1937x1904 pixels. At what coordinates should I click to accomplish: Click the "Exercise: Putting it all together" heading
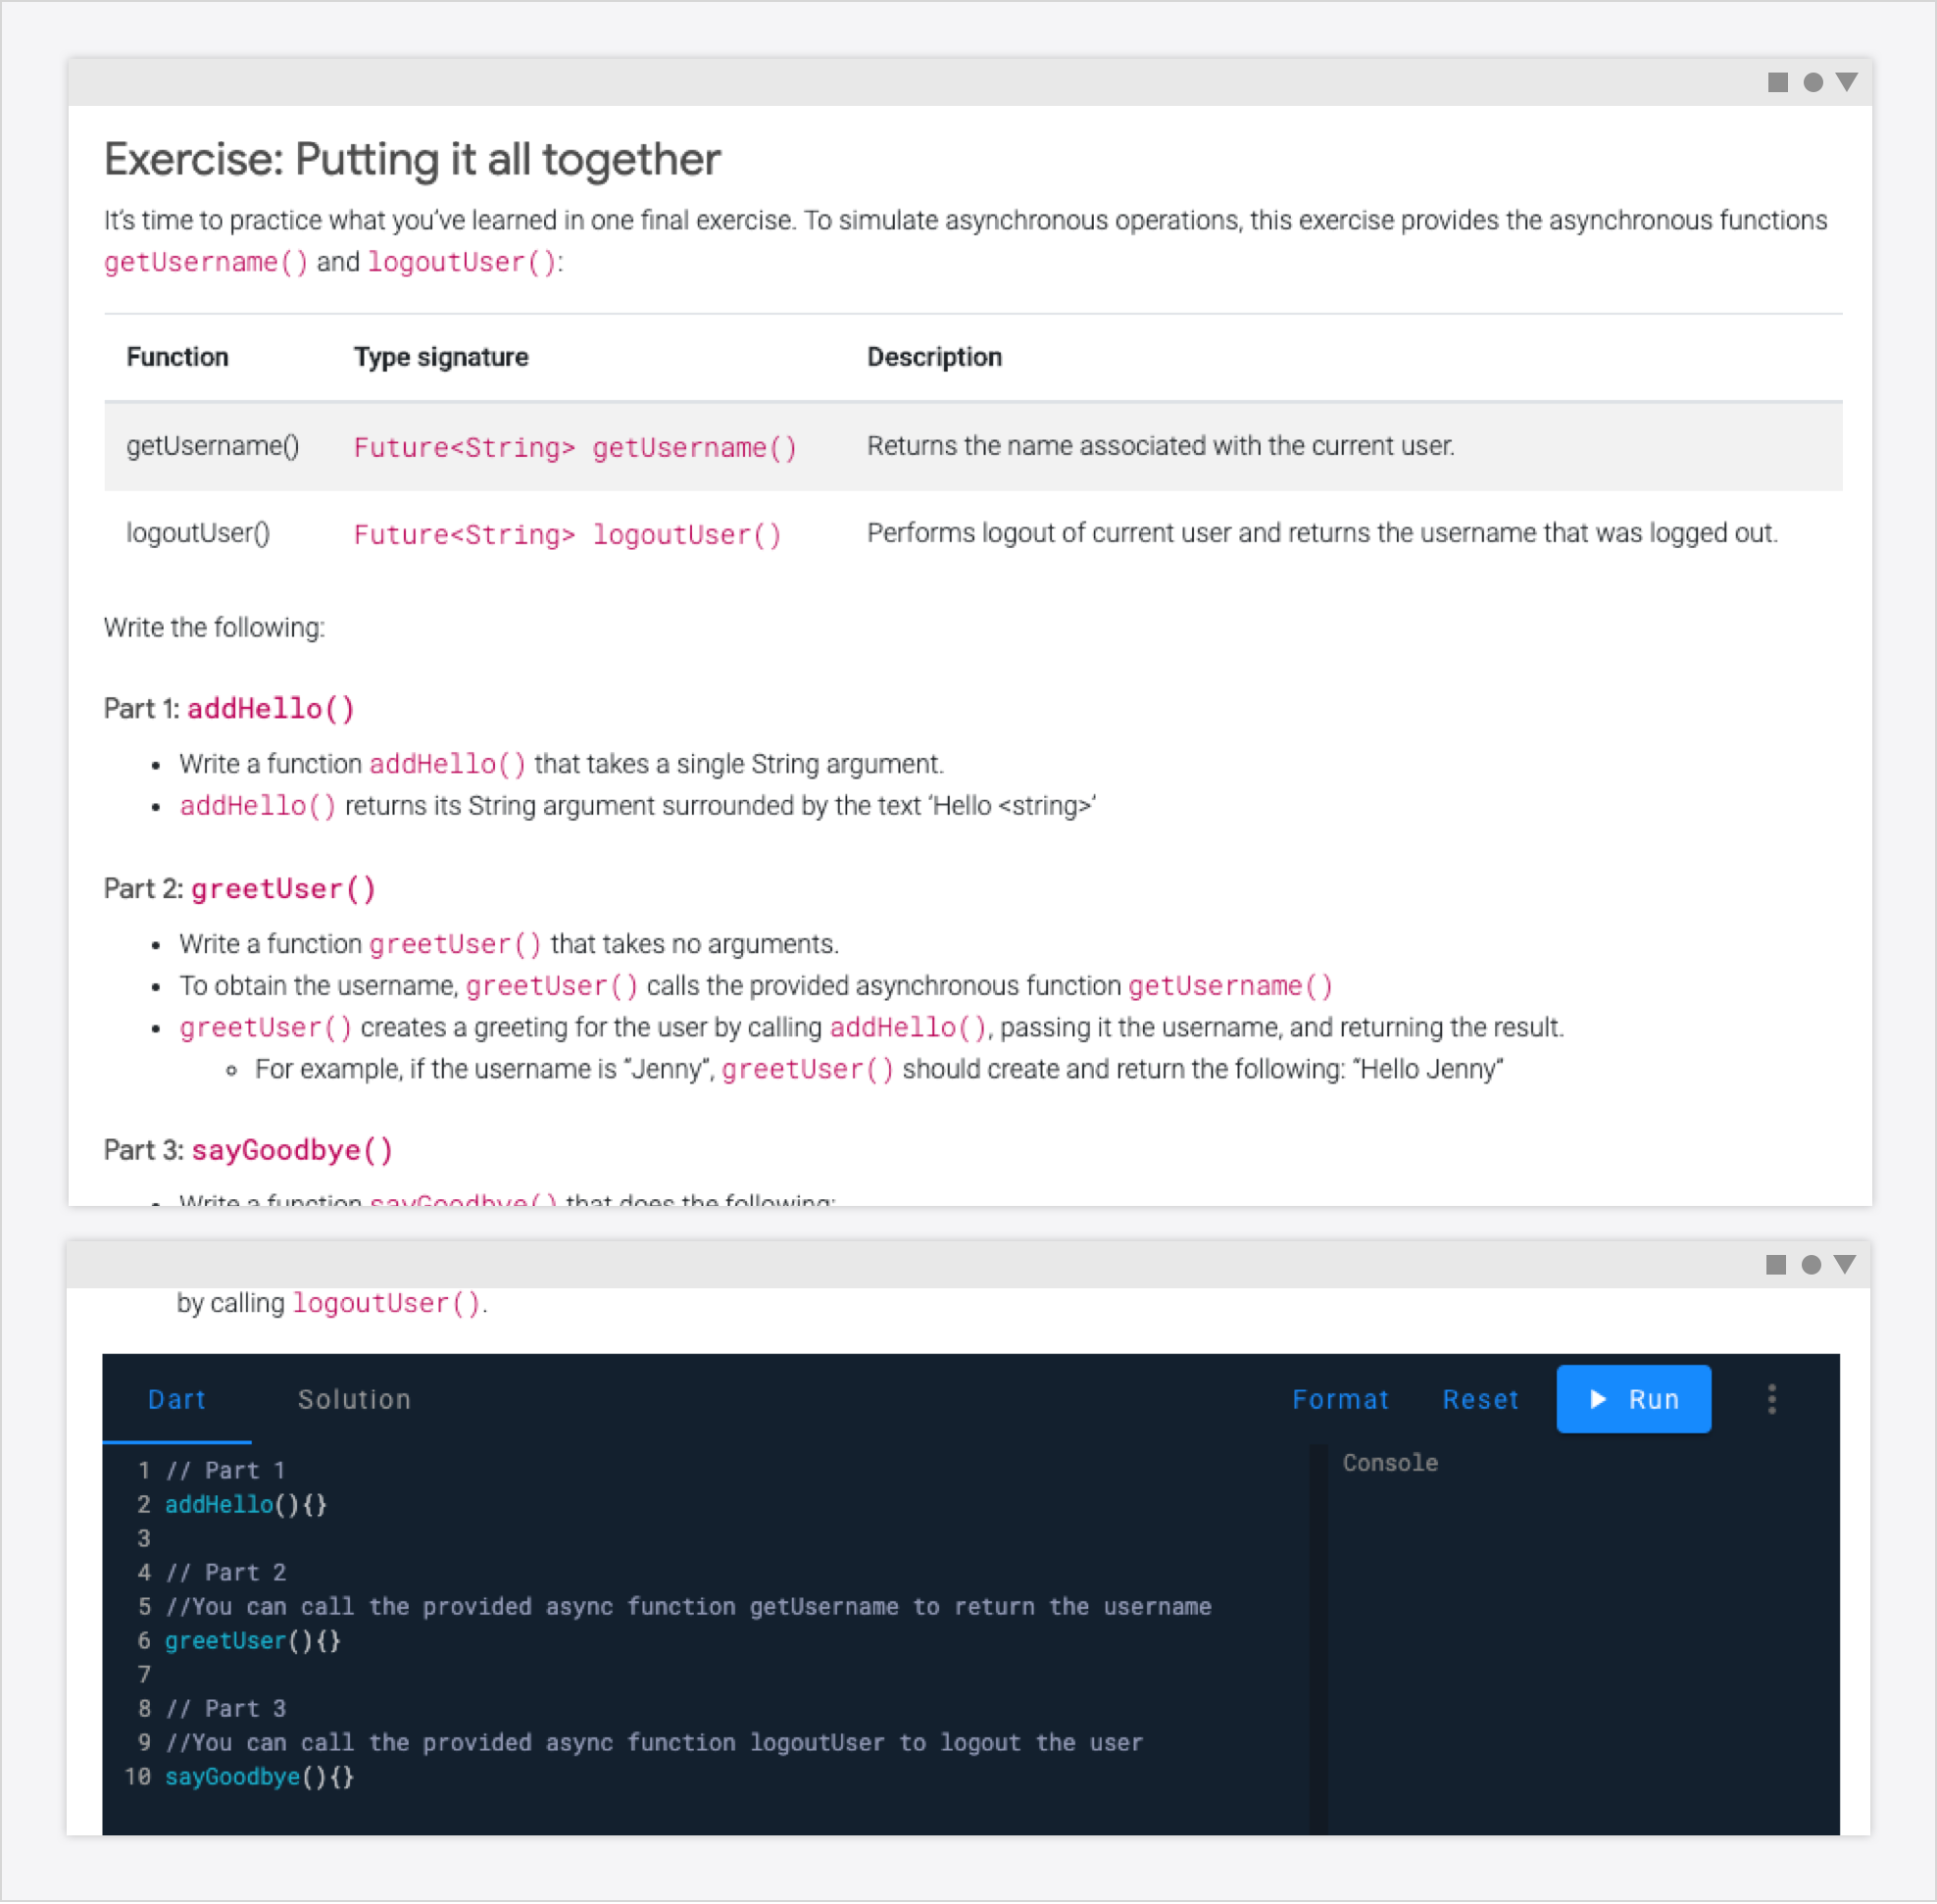pyautogui.click(x=412, y=160)
